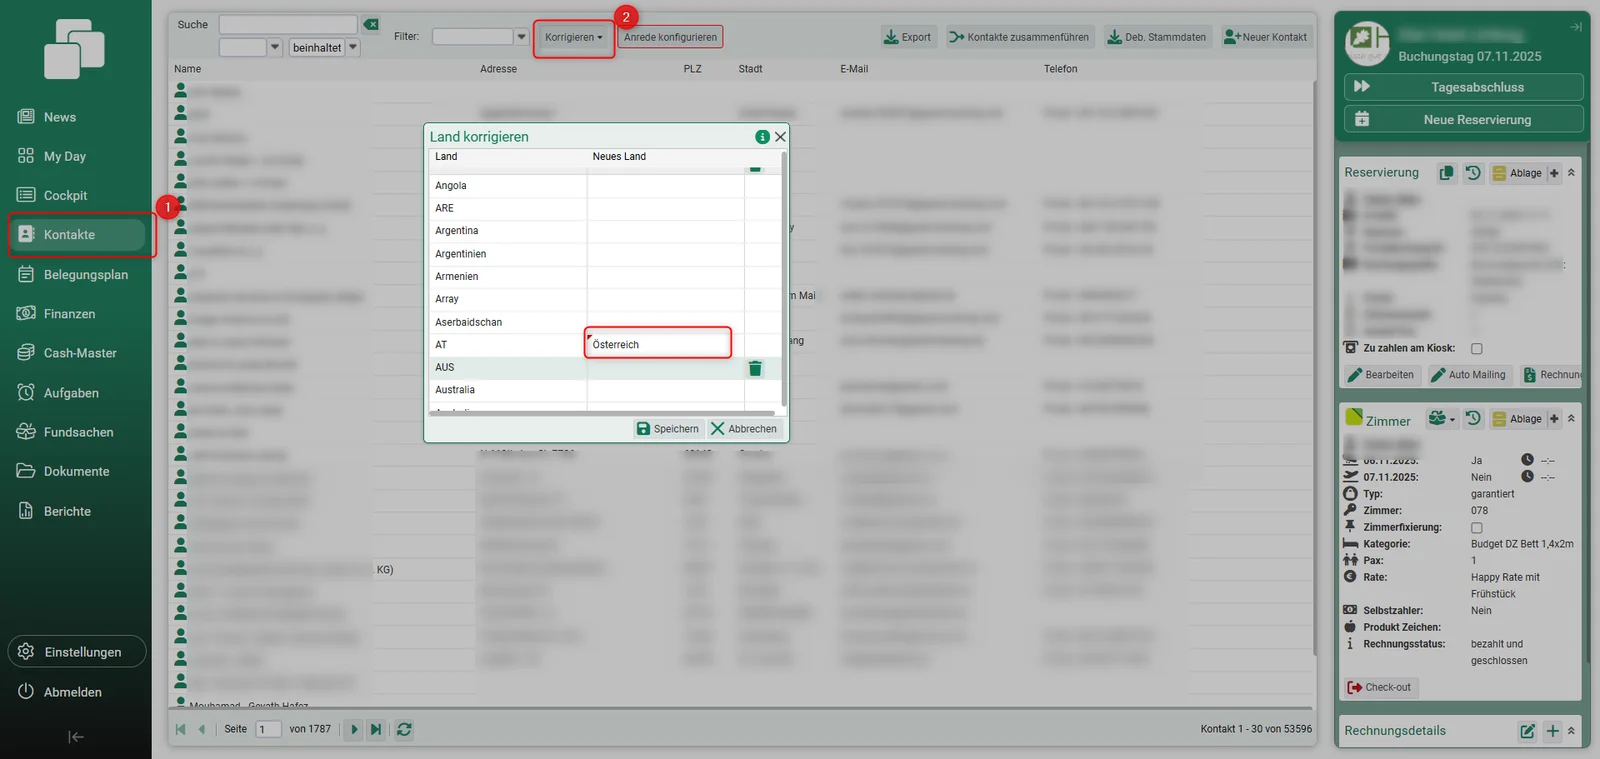The height and width of the screenshot is (759, 1600).
Task: Click the copy icon in Reservierung panel
Action: pos(1446,173)
